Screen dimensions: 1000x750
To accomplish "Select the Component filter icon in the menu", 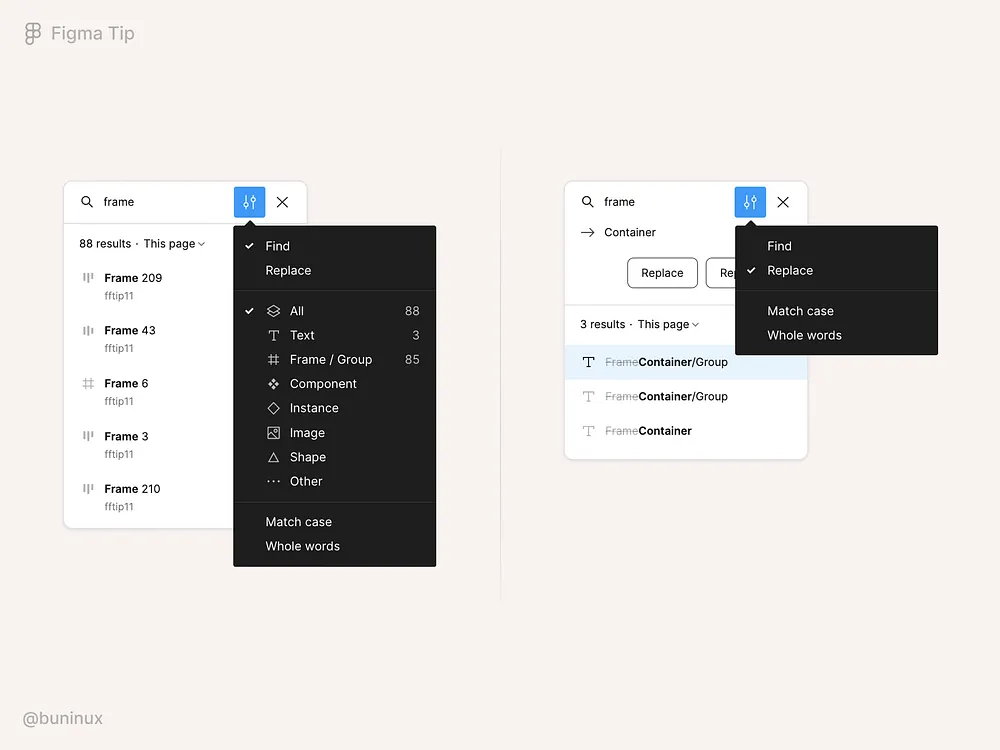I will click(x=274, y=383).
